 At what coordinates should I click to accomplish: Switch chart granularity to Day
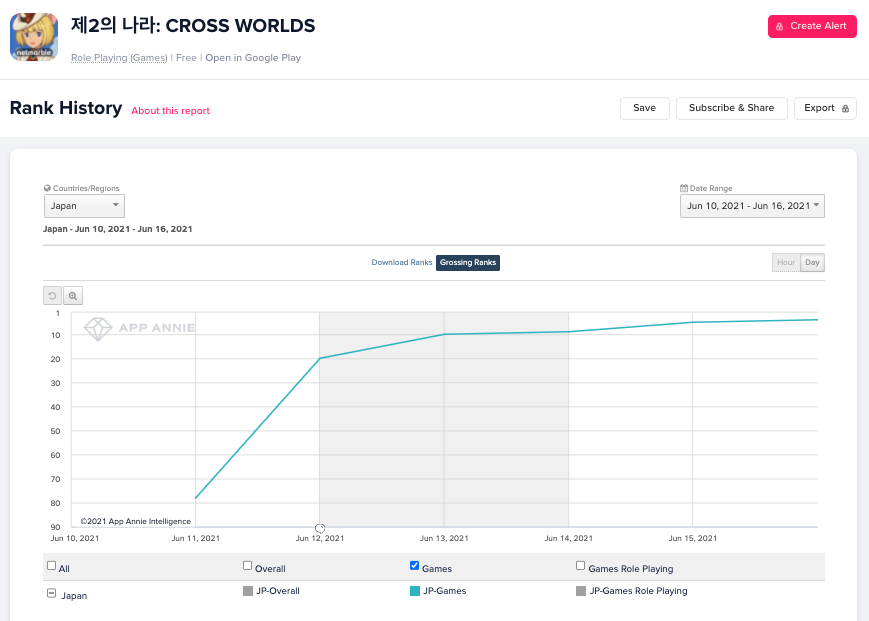812,263
